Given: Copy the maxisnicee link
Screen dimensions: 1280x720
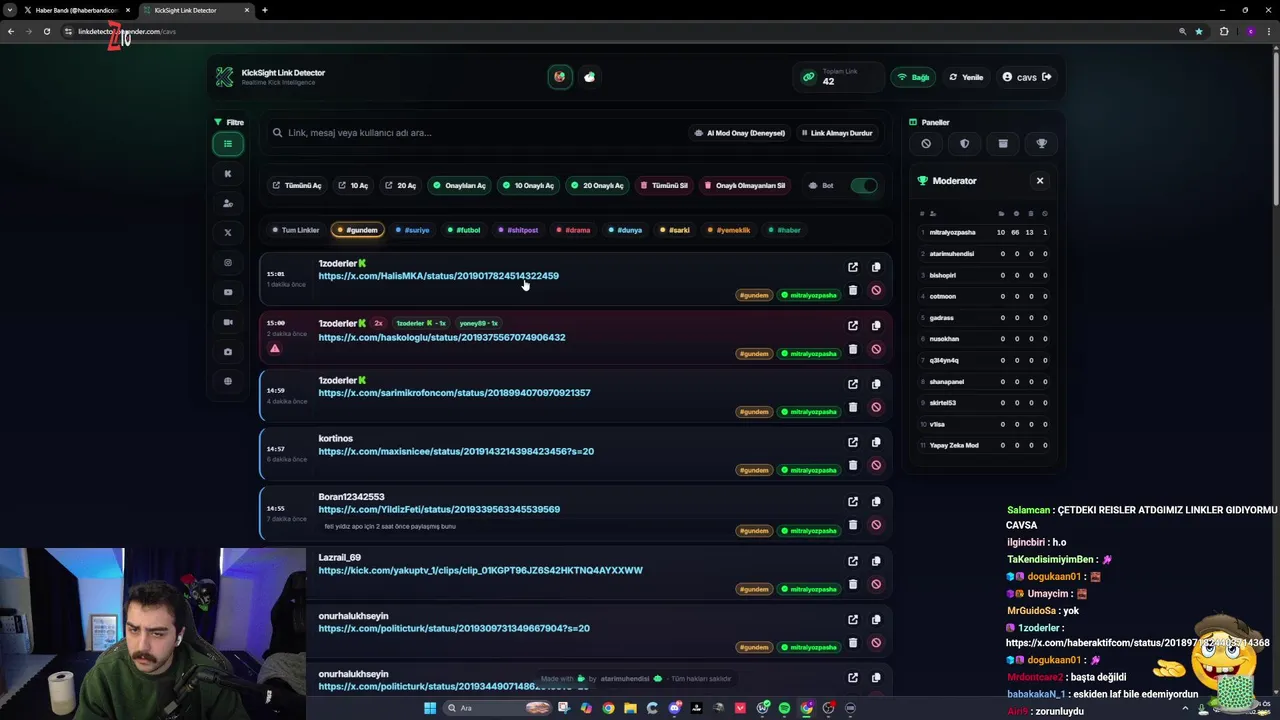Looking at the screenshot, I should 876,442.
